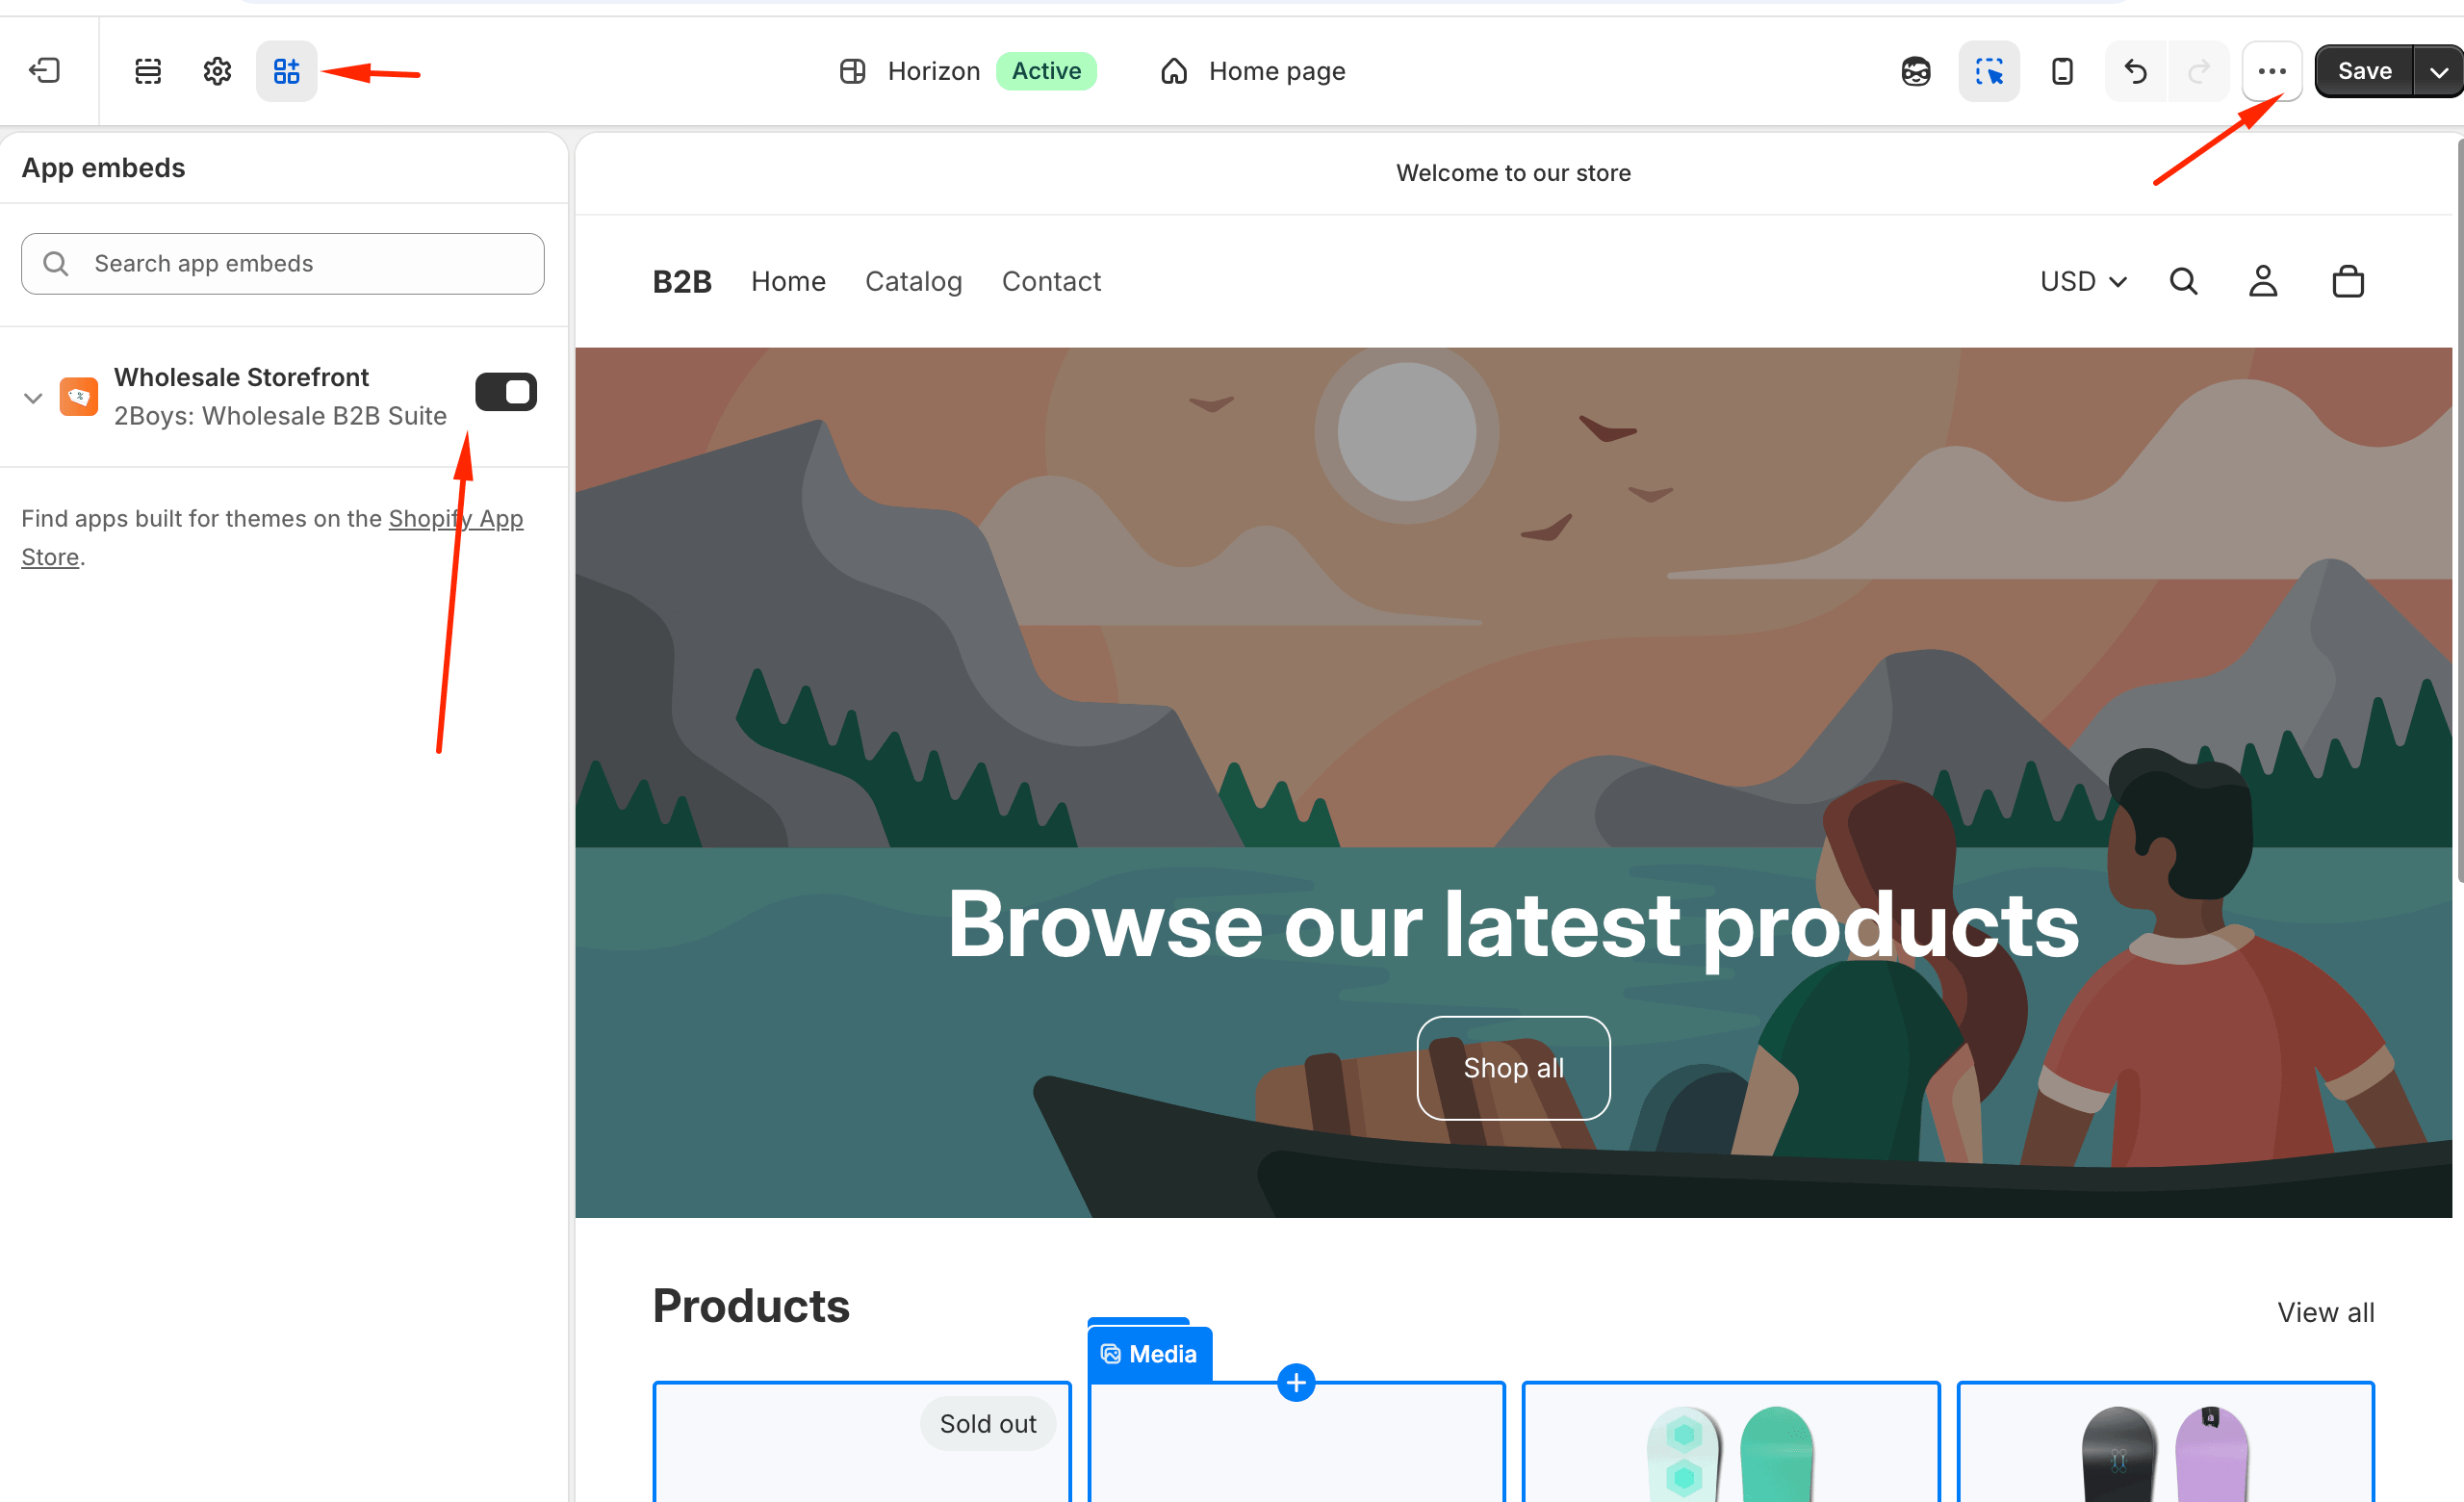Select the Sold out product card
Screen dimensions: 2464x1502
tap(862, 1441)
